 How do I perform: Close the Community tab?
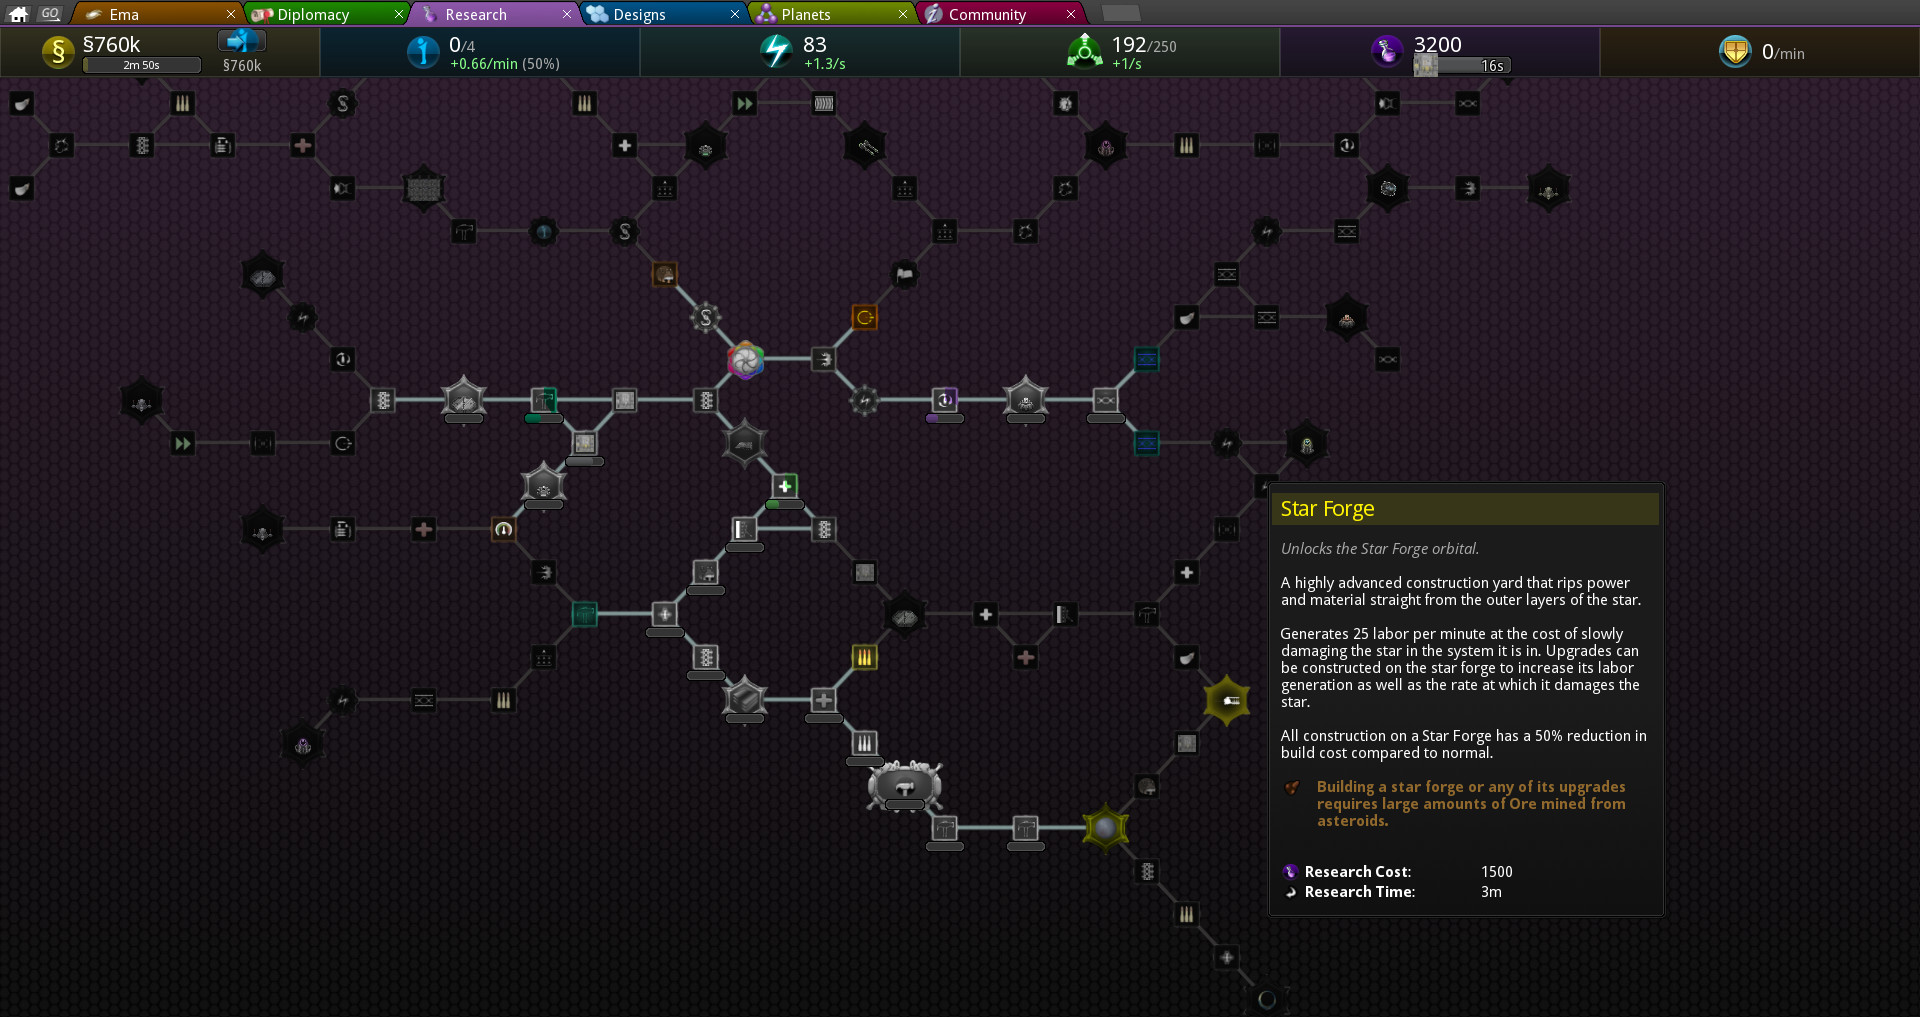[x=1073, y=13]
